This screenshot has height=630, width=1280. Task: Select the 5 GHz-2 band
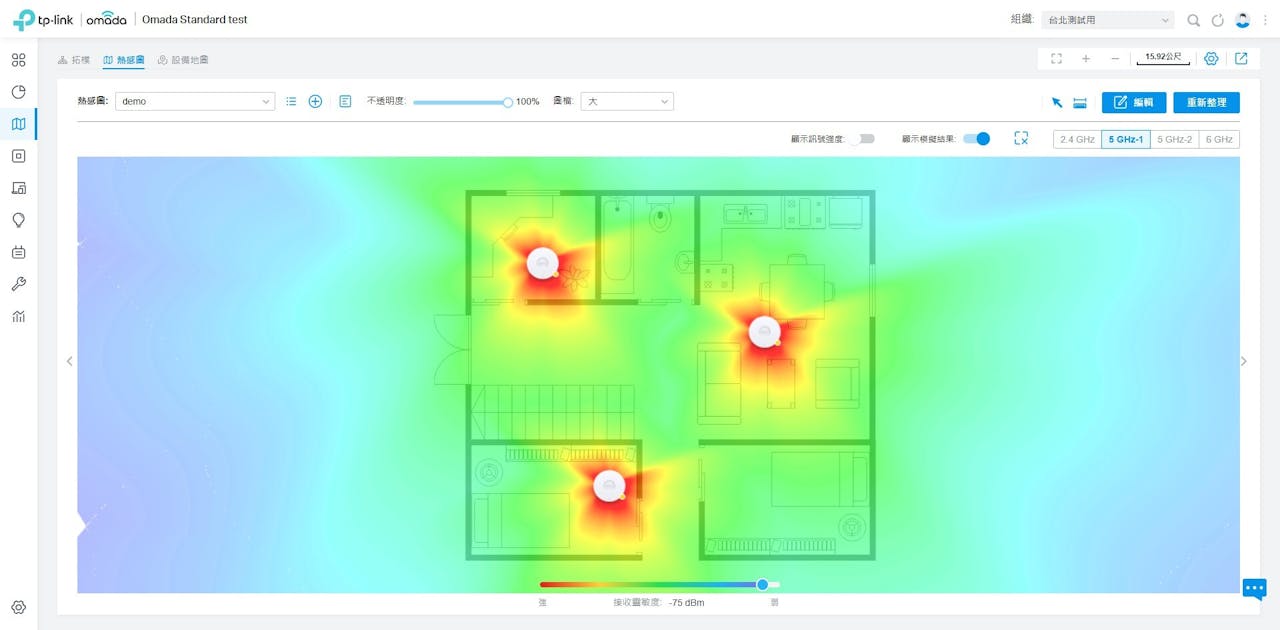coord(1174,139)
